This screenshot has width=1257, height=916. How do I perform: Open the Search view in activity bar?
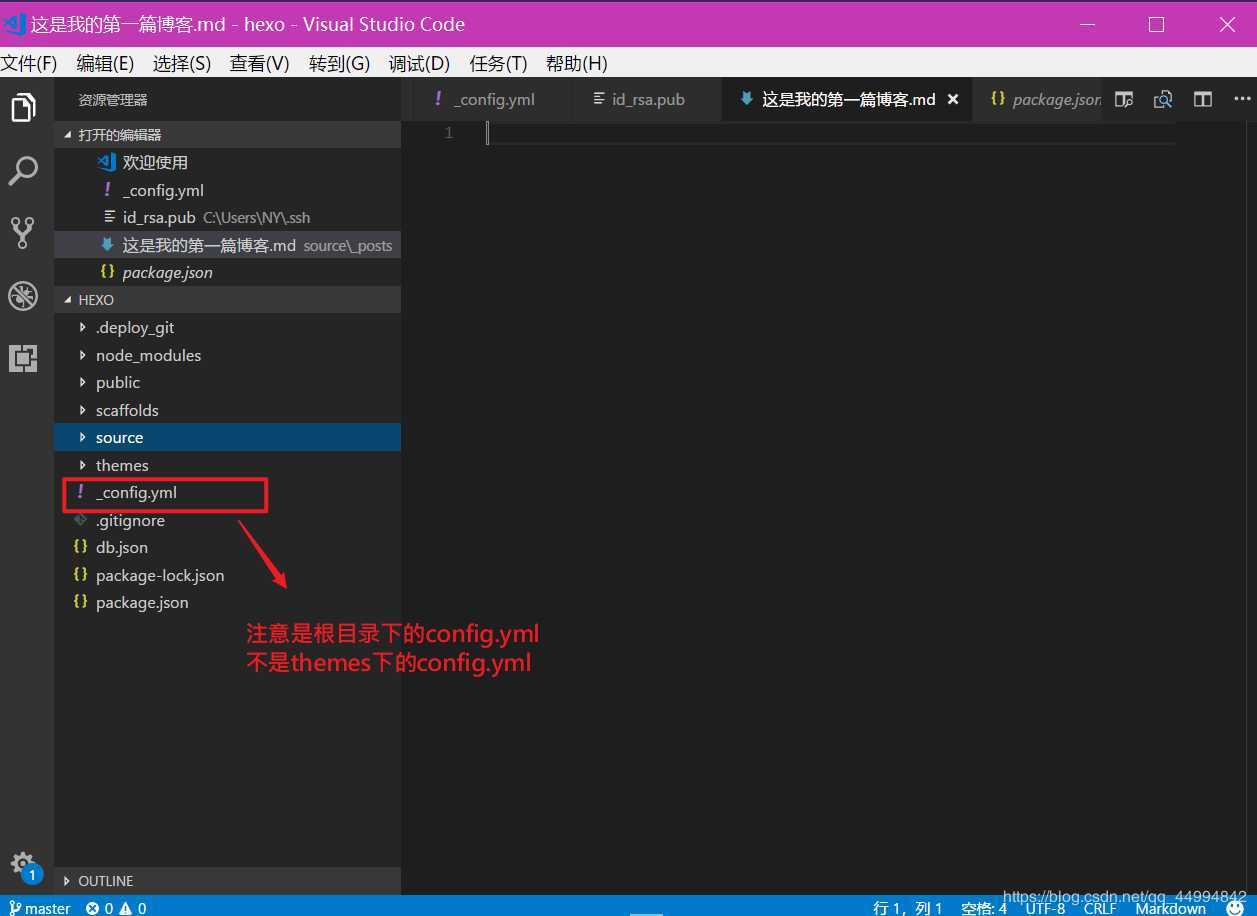23,170
